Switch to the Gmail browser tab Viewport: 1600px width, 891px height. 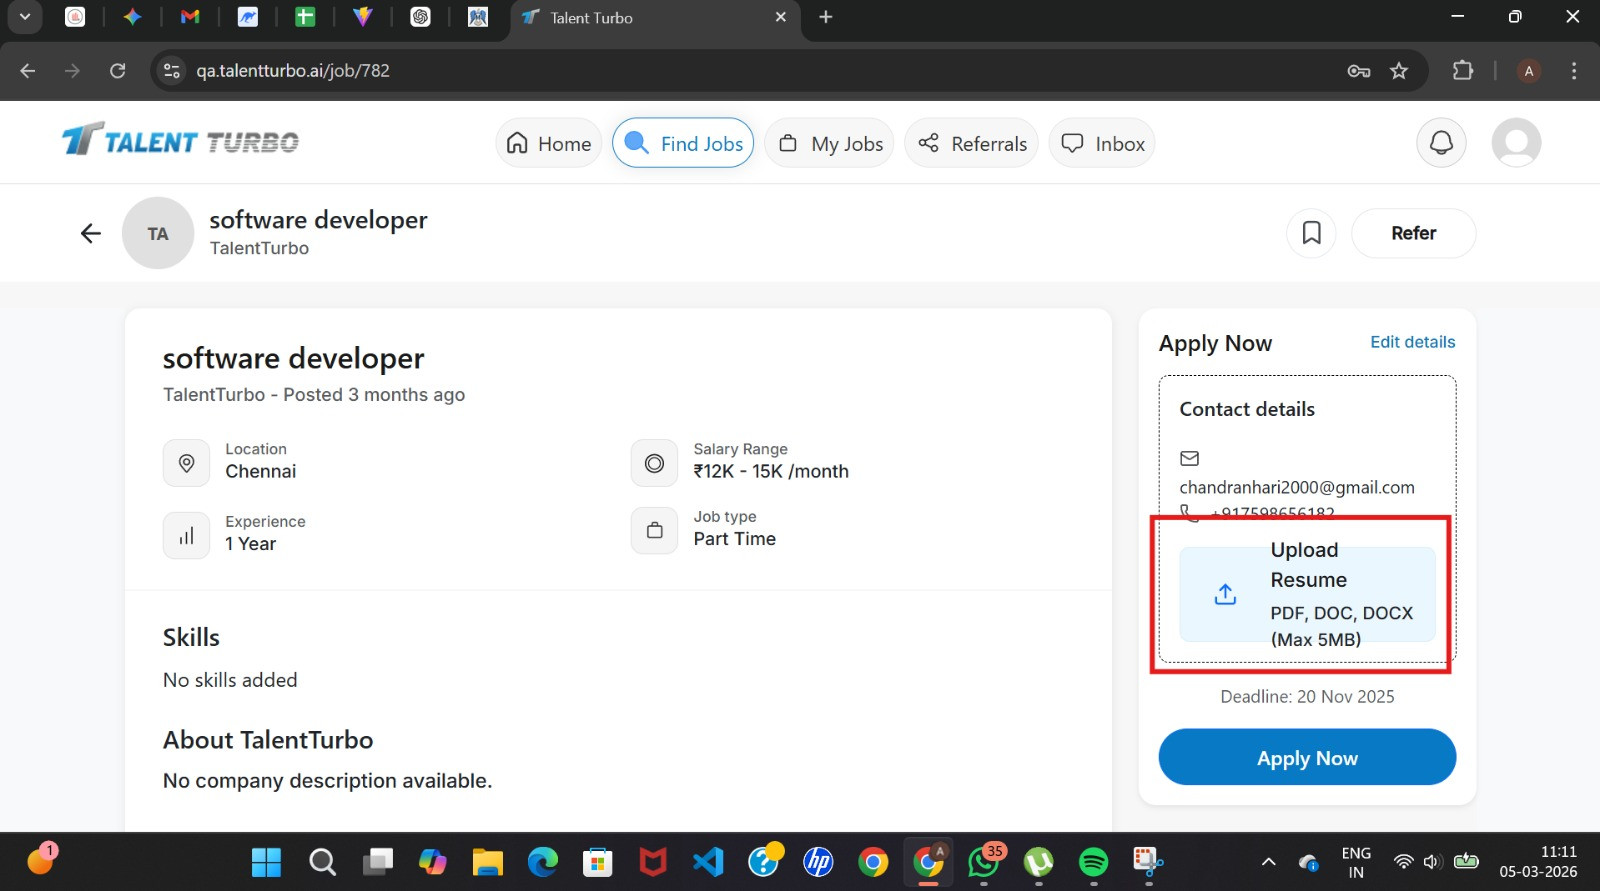(x=190, y=17)
